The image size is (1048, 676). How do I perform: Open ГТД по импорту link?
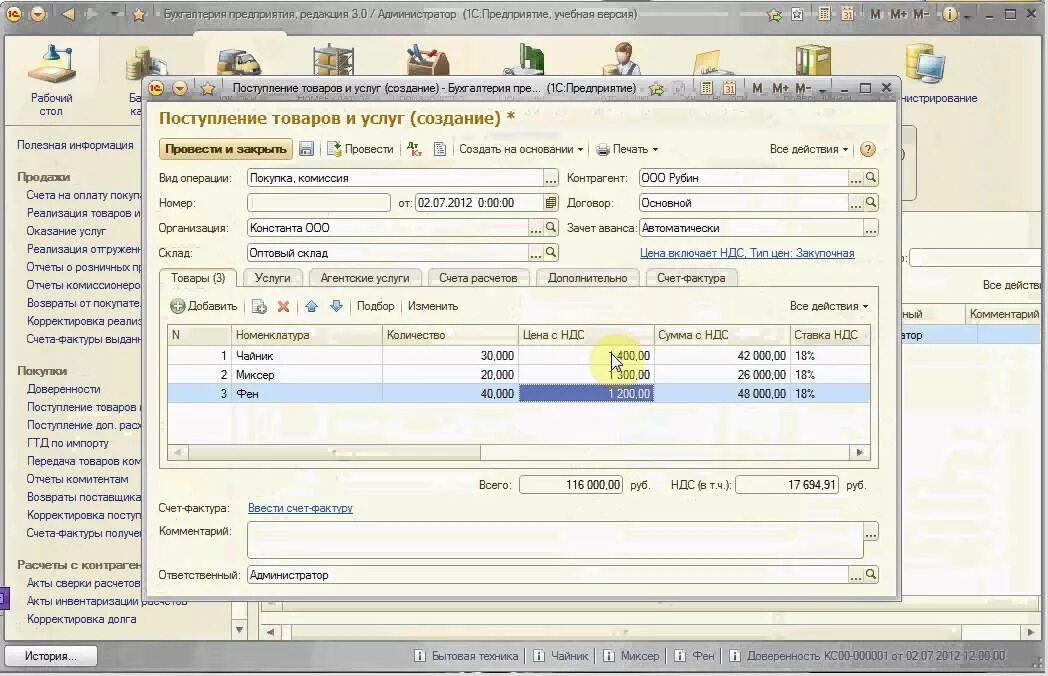click(x=68, y=443)
